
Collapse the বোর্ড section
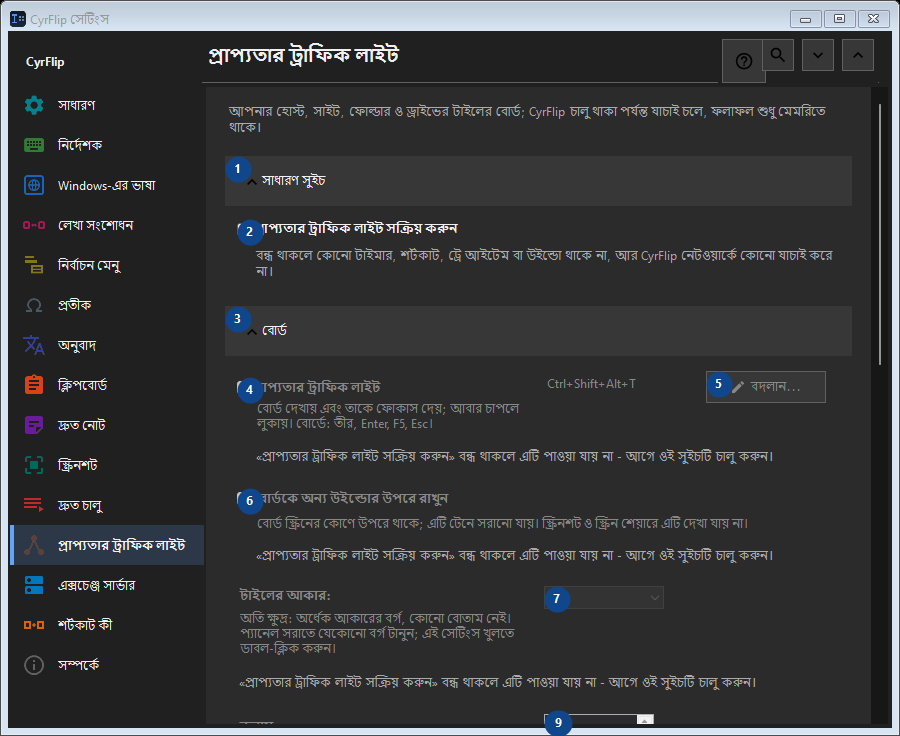(538, 331)
